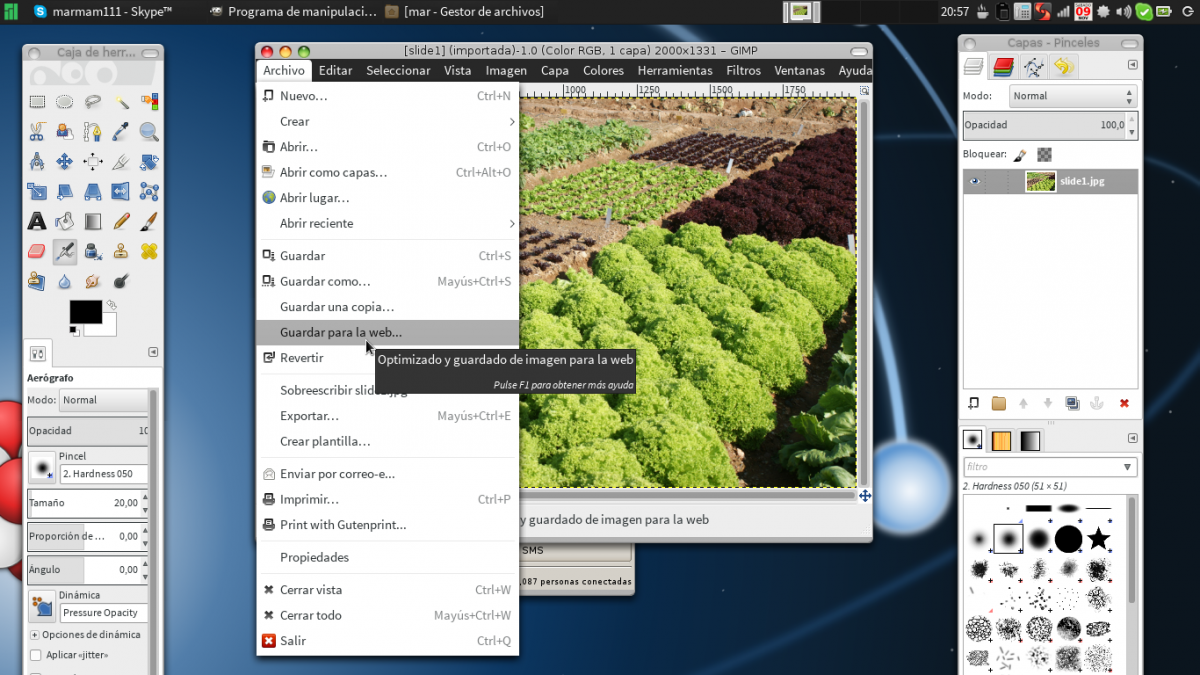The height and width of the screenshot is (675, 1200).
Task: Select the slide1.jpg layer thumbnail
Action: click(1040, 181)
